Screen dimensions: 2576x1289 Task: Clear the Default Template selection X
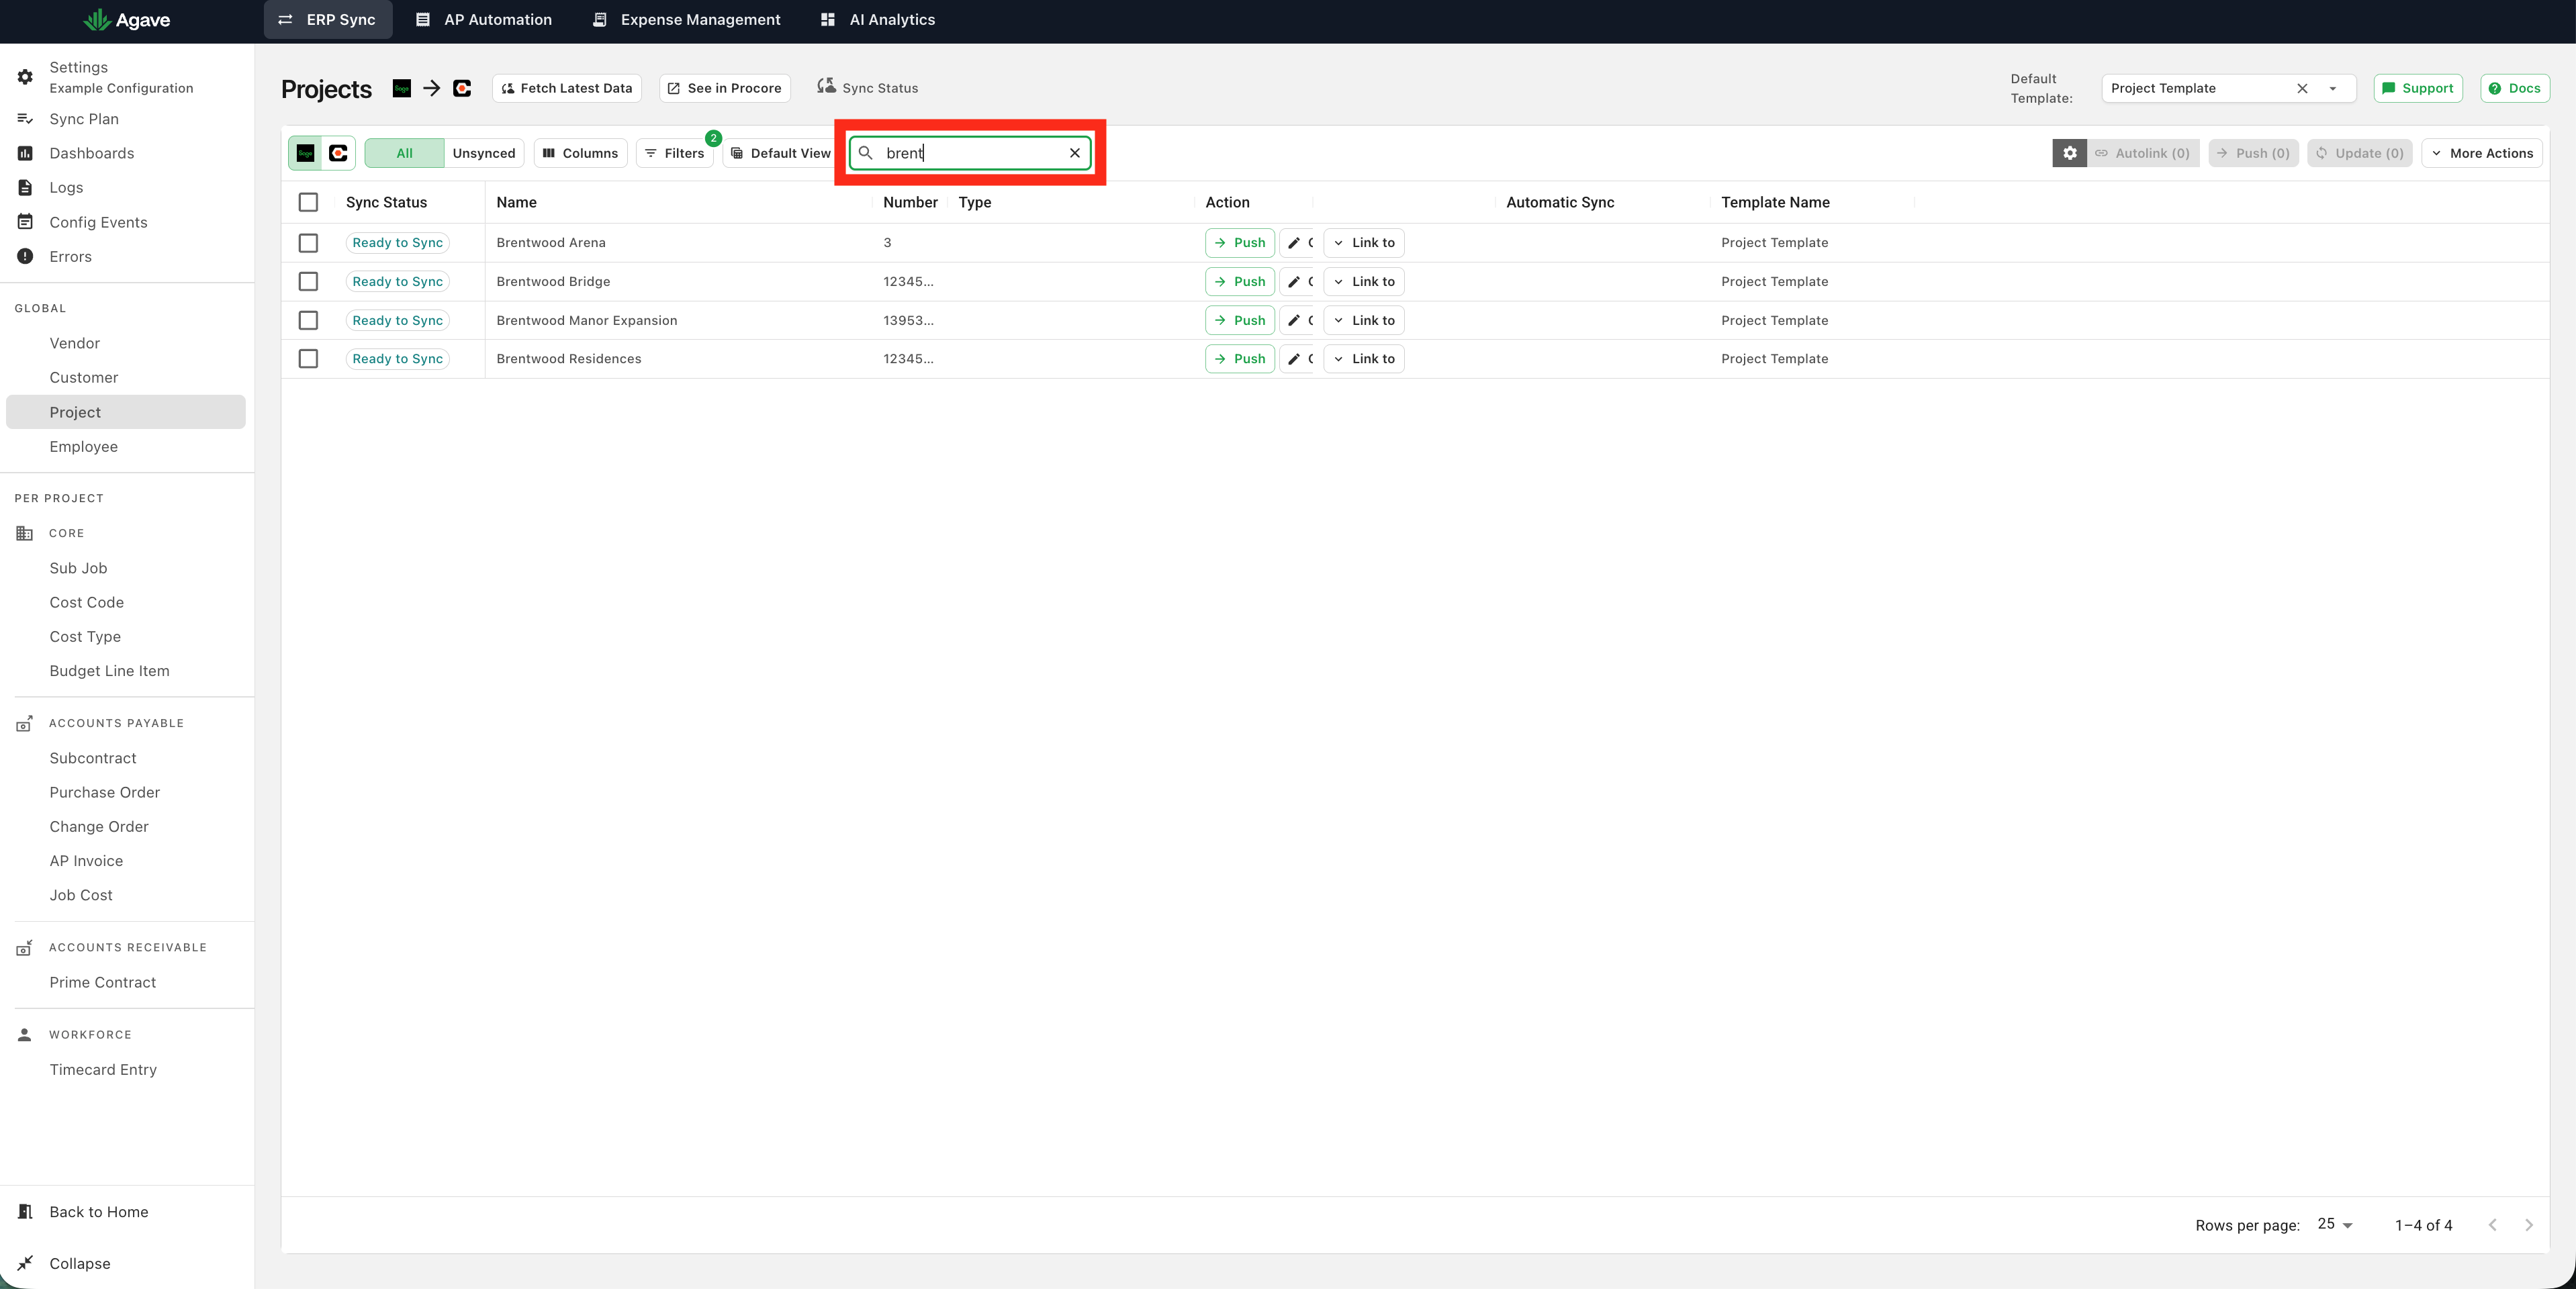coord(2302,88)
